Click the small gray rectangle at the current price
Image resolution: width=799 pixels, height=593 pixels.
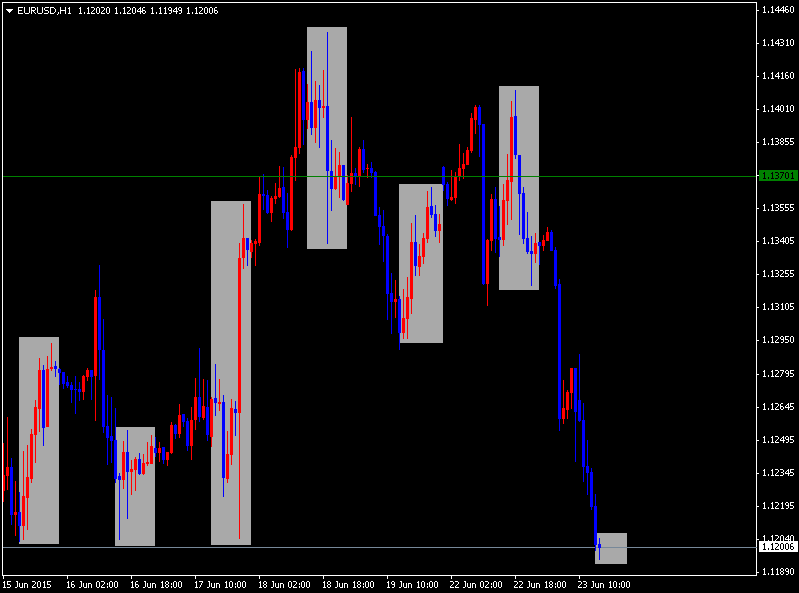(x=611, y=548)
